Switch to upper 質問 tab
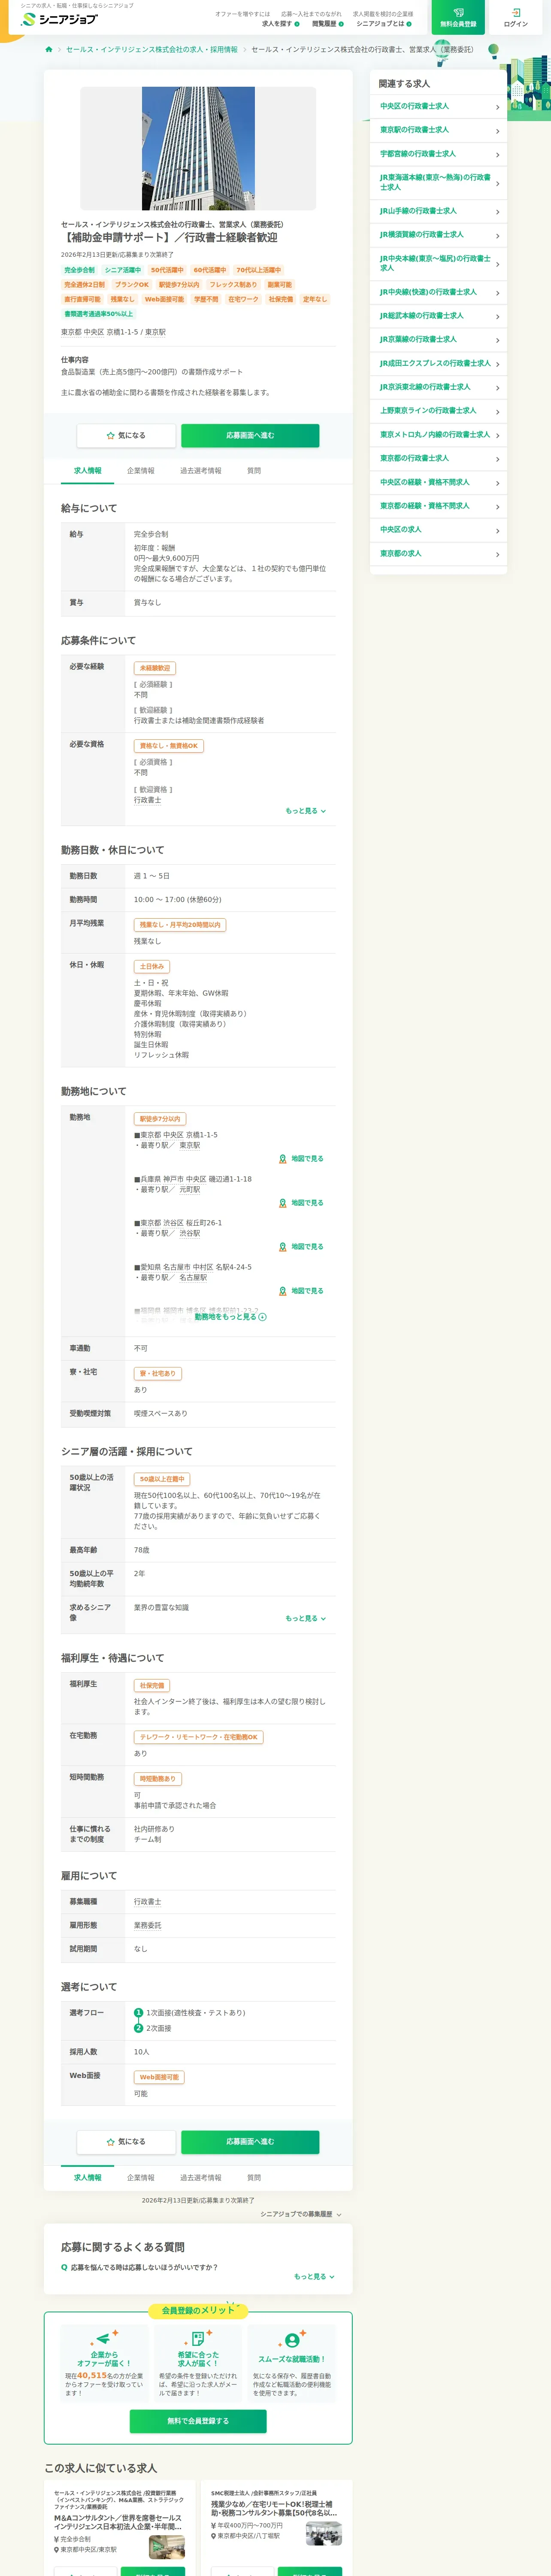Image resolution: width=551 pixels, height=2576 pixels. 254,471
